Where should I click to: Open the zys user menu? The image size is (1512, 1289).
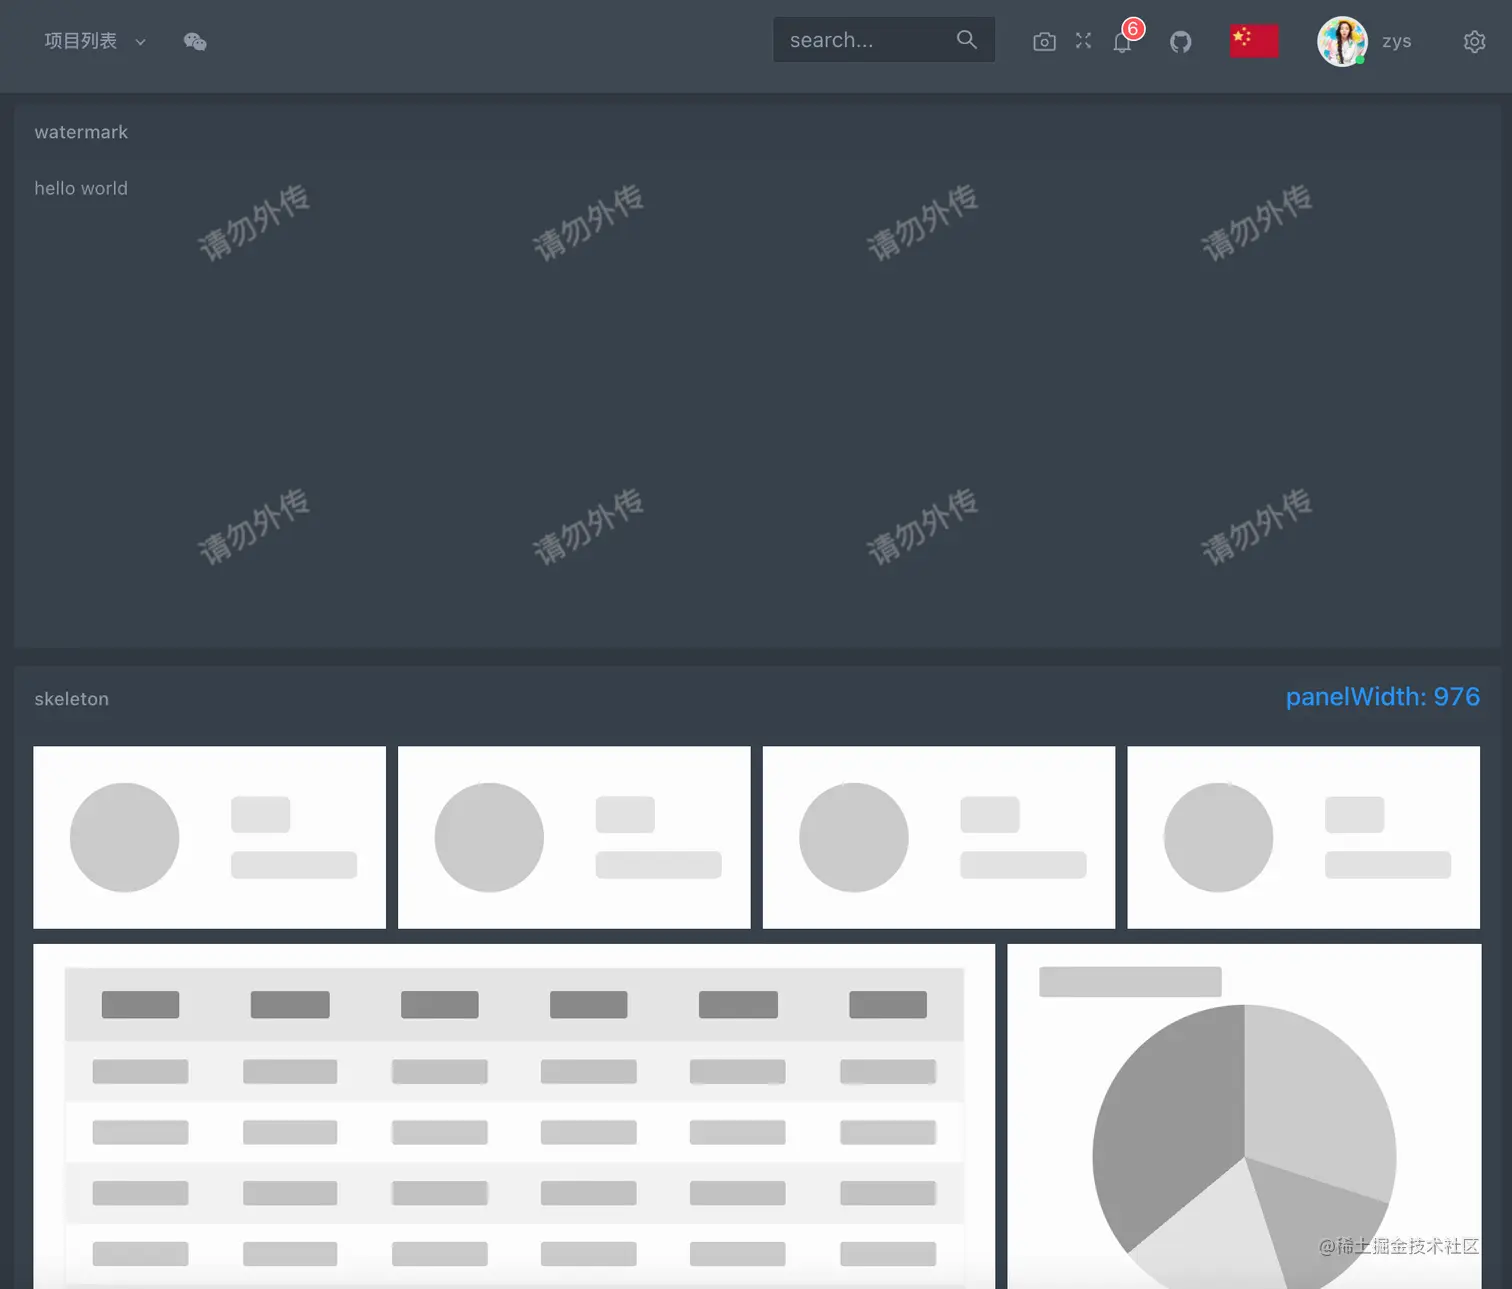1396,41
